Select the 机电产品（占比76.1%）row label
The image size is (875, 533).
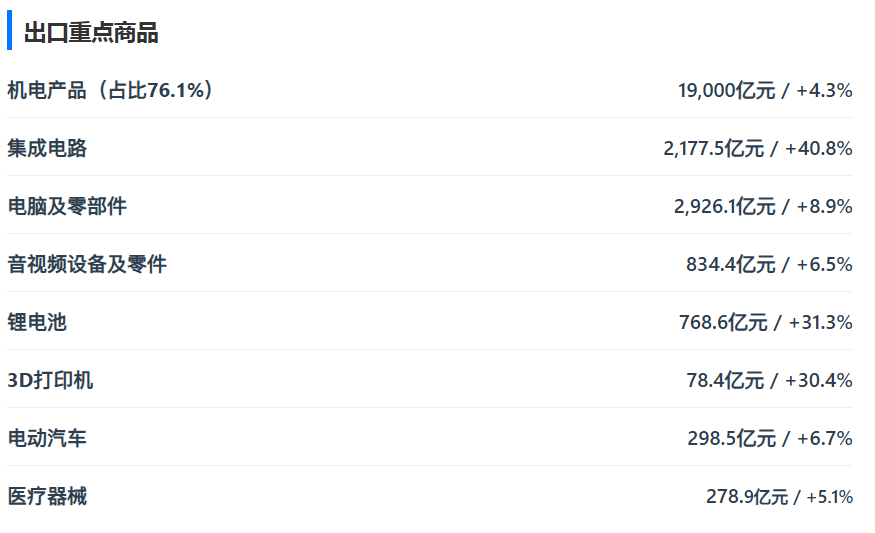110,90
